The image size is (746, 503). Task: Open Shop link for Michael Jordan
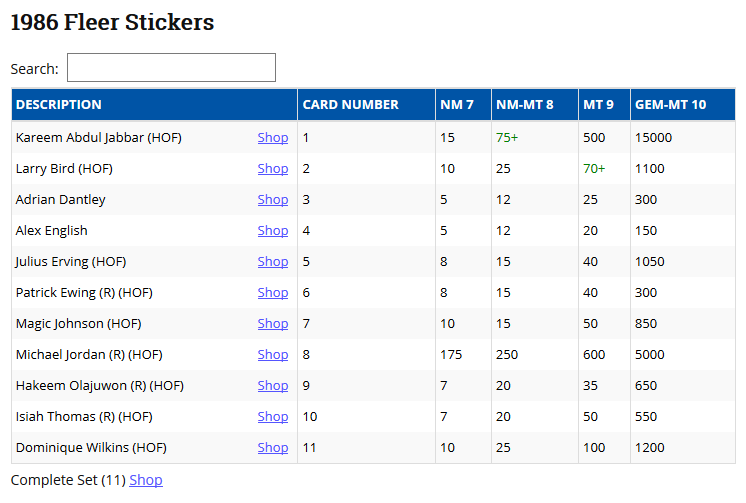(x=272, y=355)
